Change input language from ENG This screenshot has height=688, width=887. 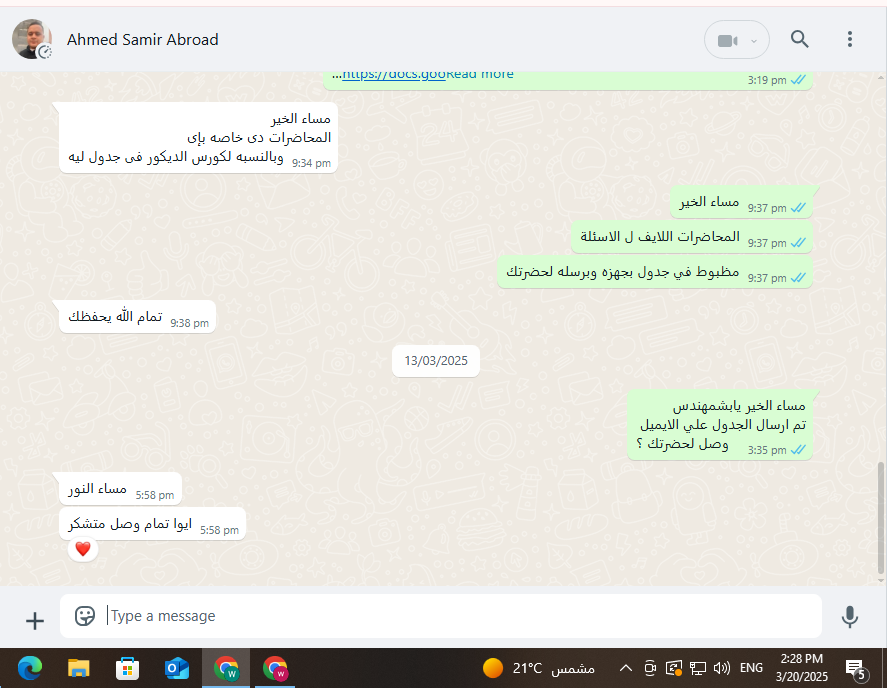tap(751, 668)
